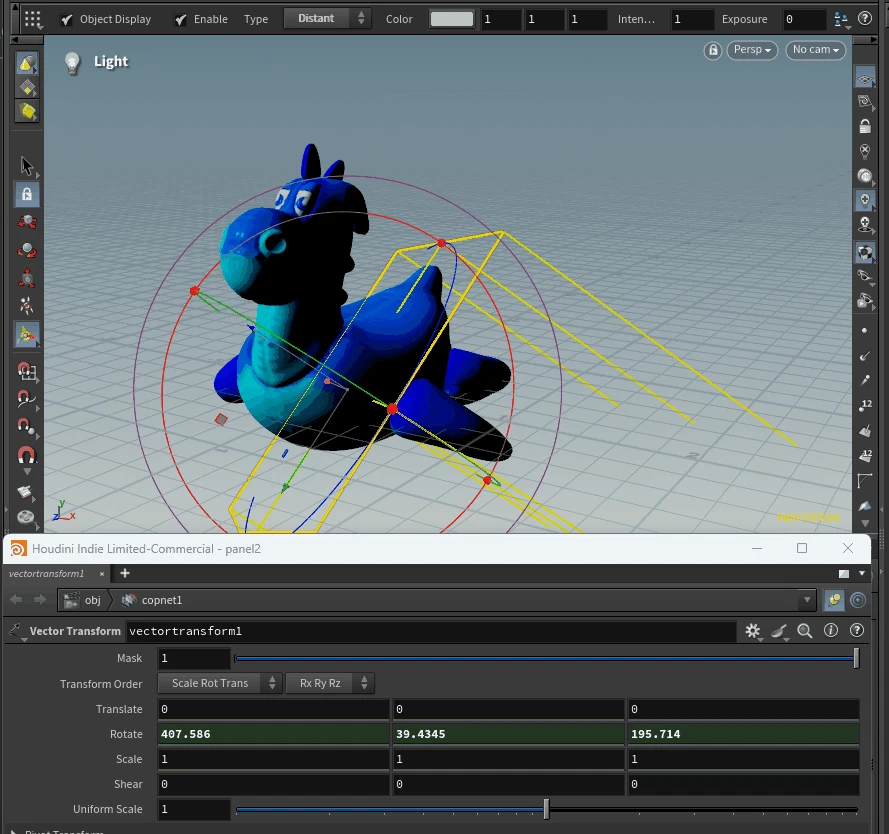Open the Persp viewport menu
This screenshot has height=834, width=889.
752,50
